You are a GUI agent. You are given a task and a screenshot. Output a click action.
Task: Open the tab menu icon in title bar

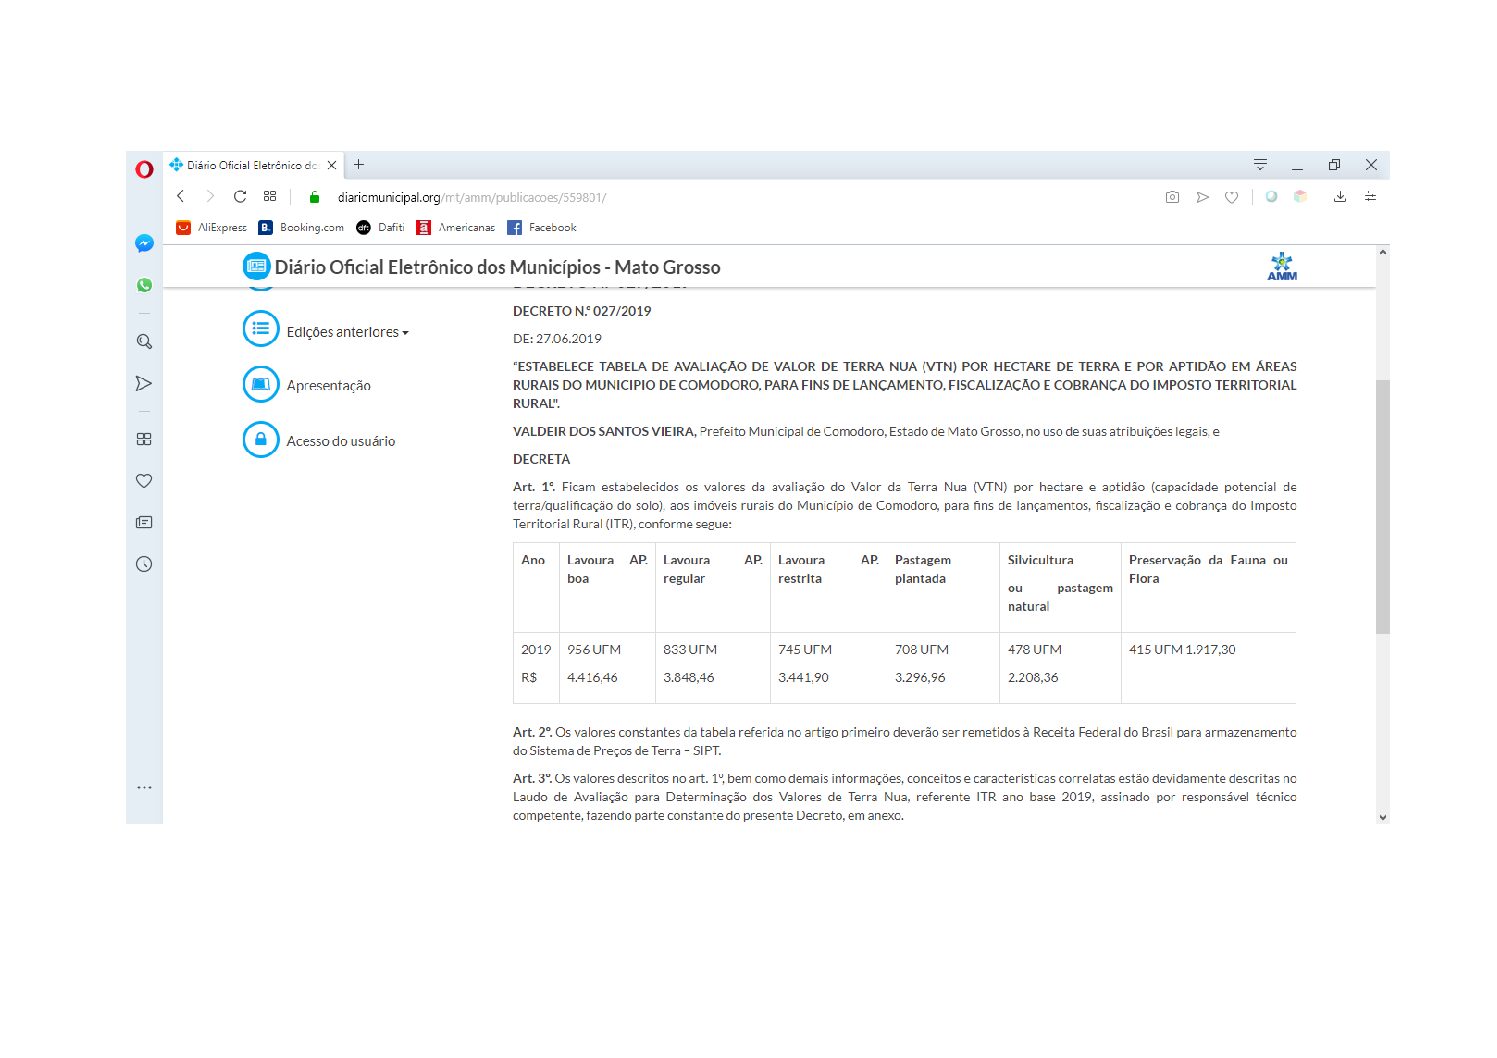1260,165
